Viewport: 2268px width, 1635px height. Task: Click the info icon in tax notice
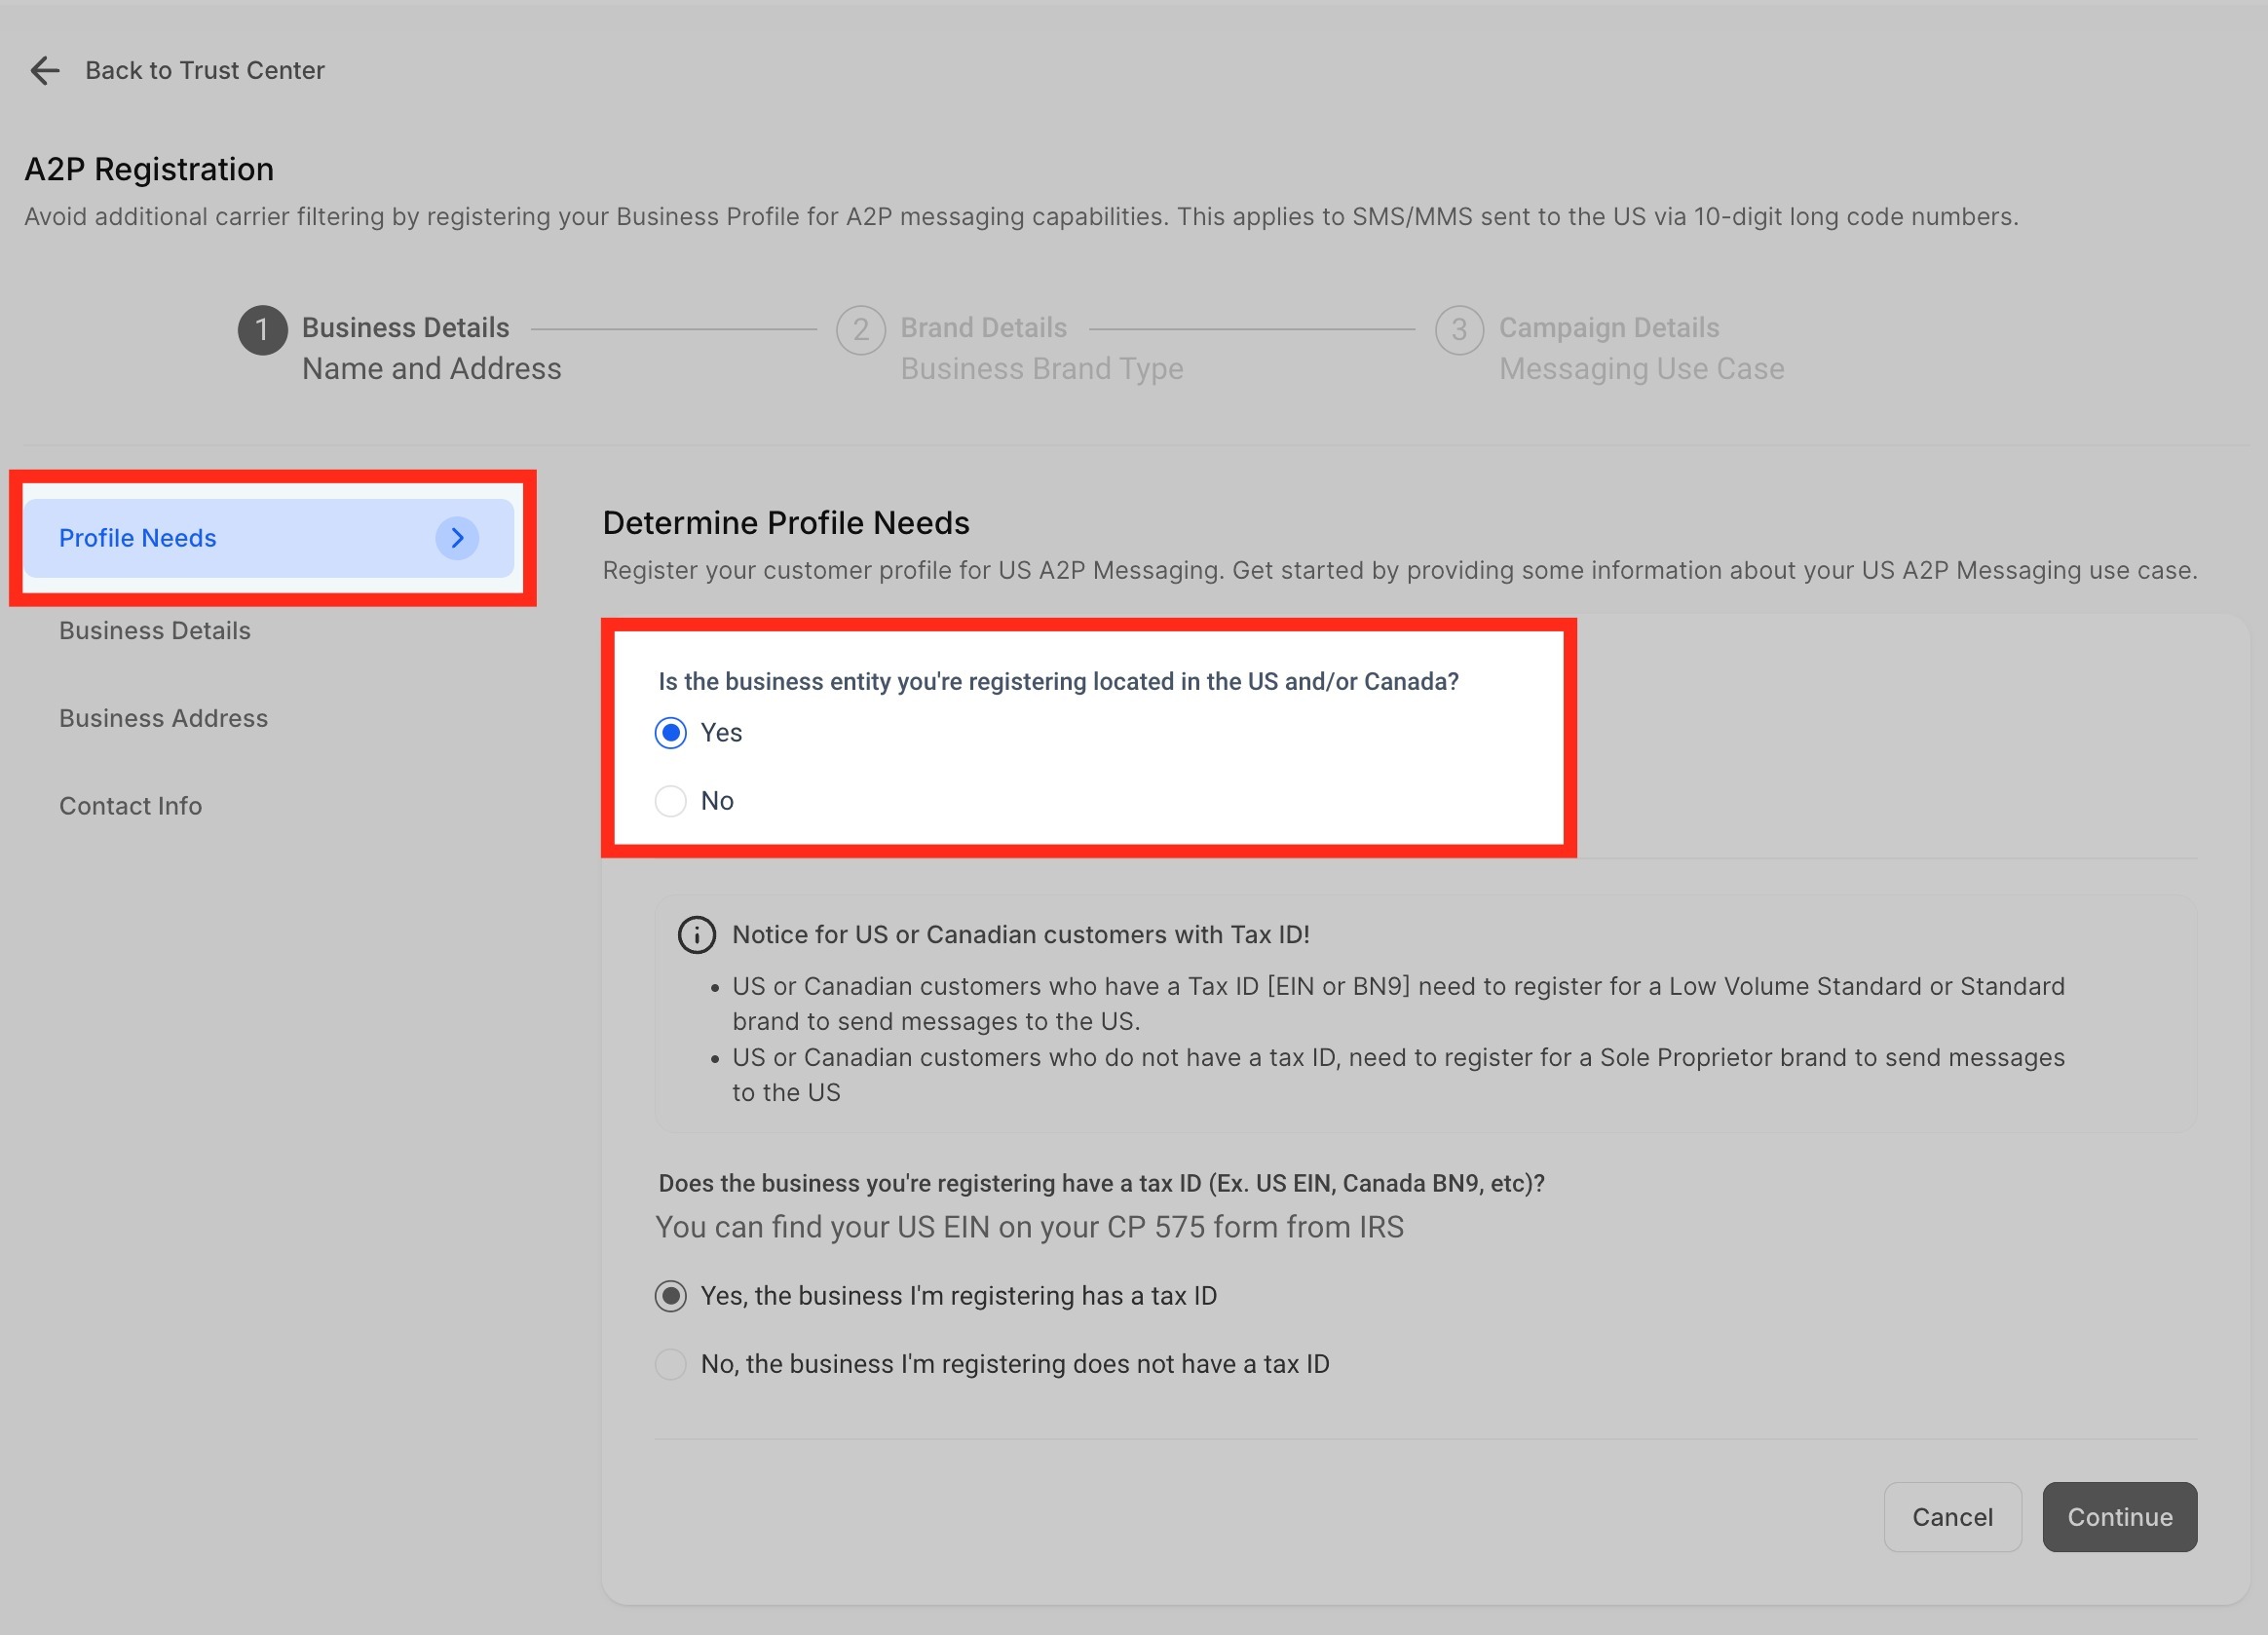[x=696, y=935]
